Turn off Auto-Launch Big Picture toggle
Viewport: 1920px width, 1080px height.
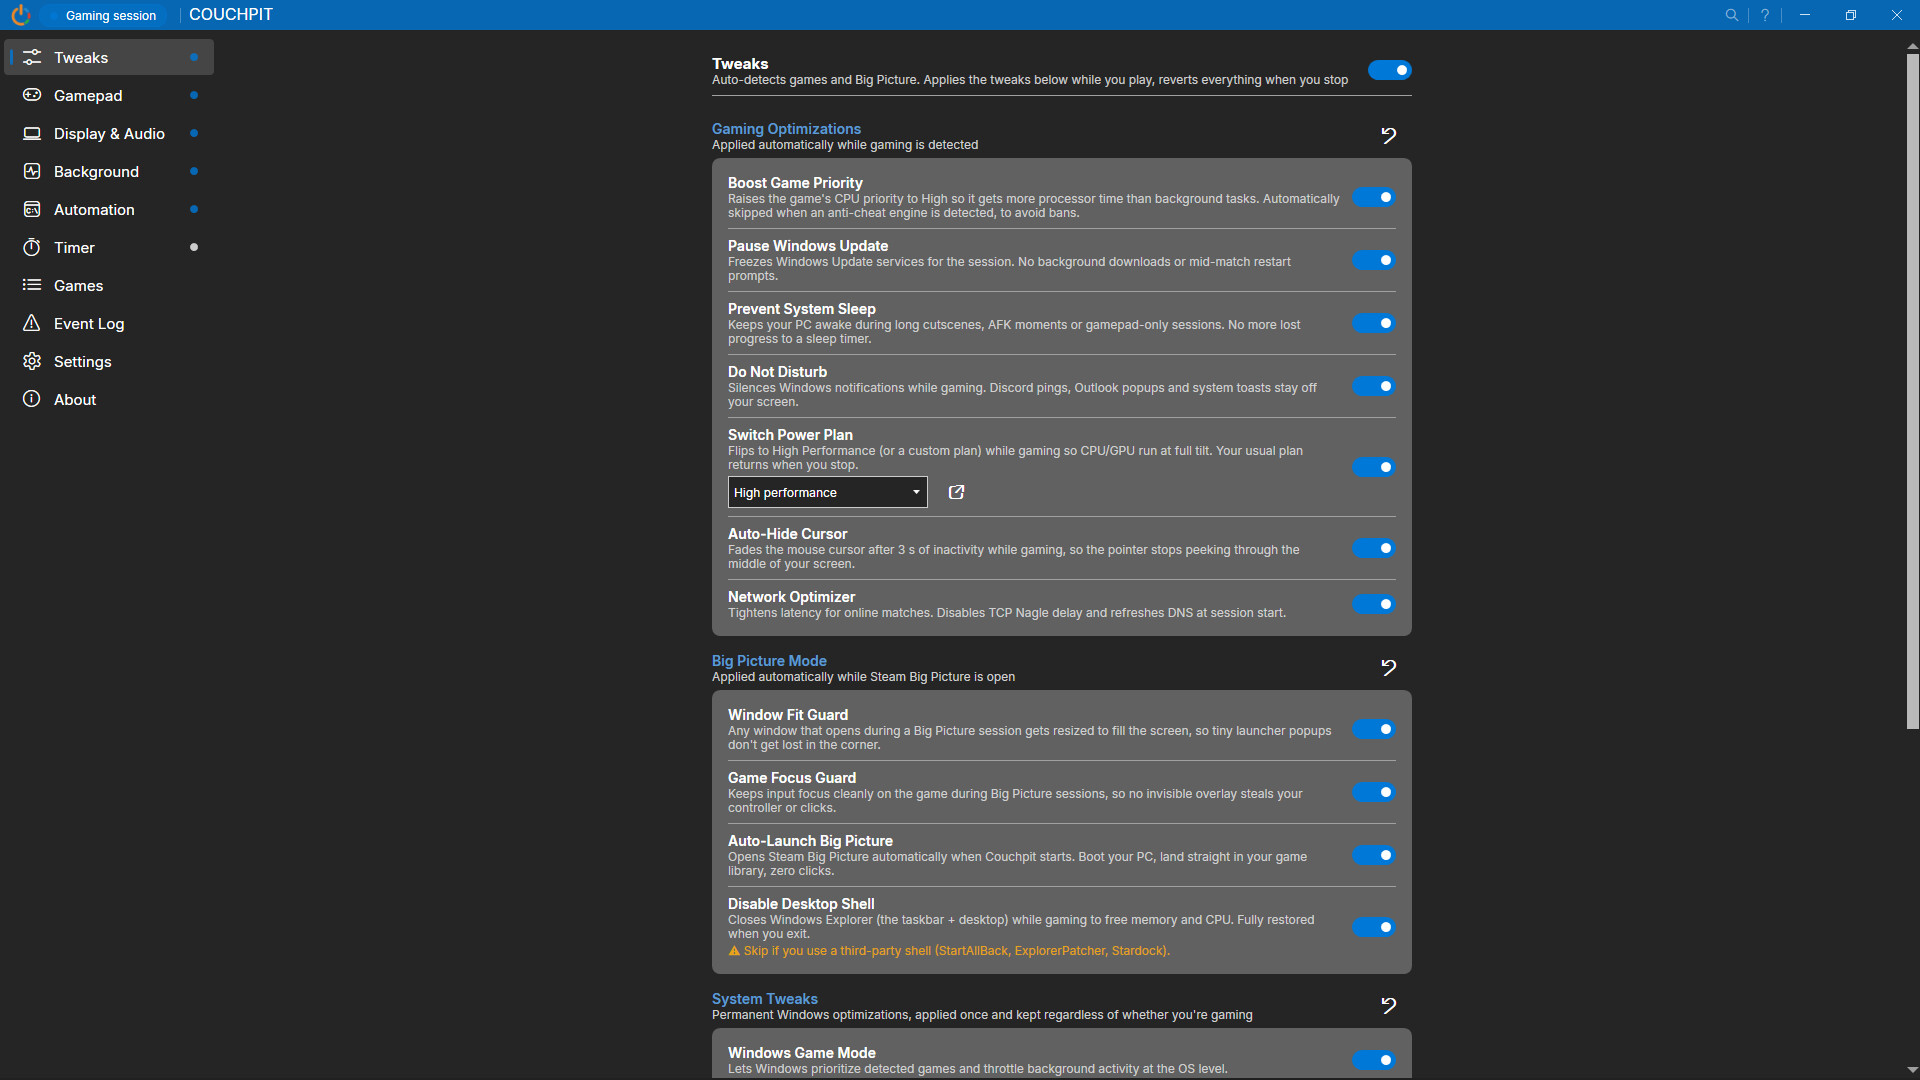tap(1374, 855)
